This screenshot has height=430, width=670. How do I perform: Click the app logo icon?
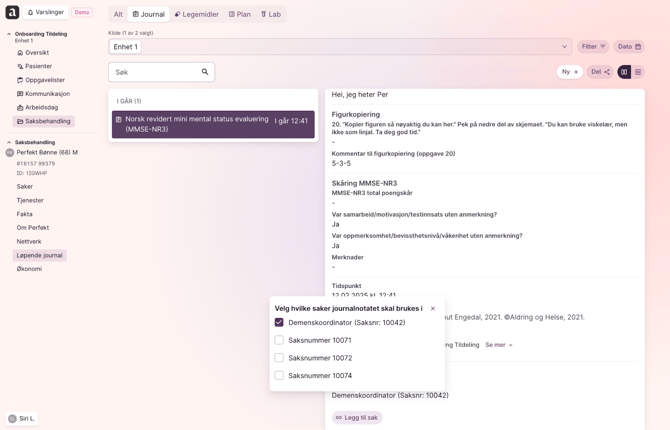[x=12, y=12]
